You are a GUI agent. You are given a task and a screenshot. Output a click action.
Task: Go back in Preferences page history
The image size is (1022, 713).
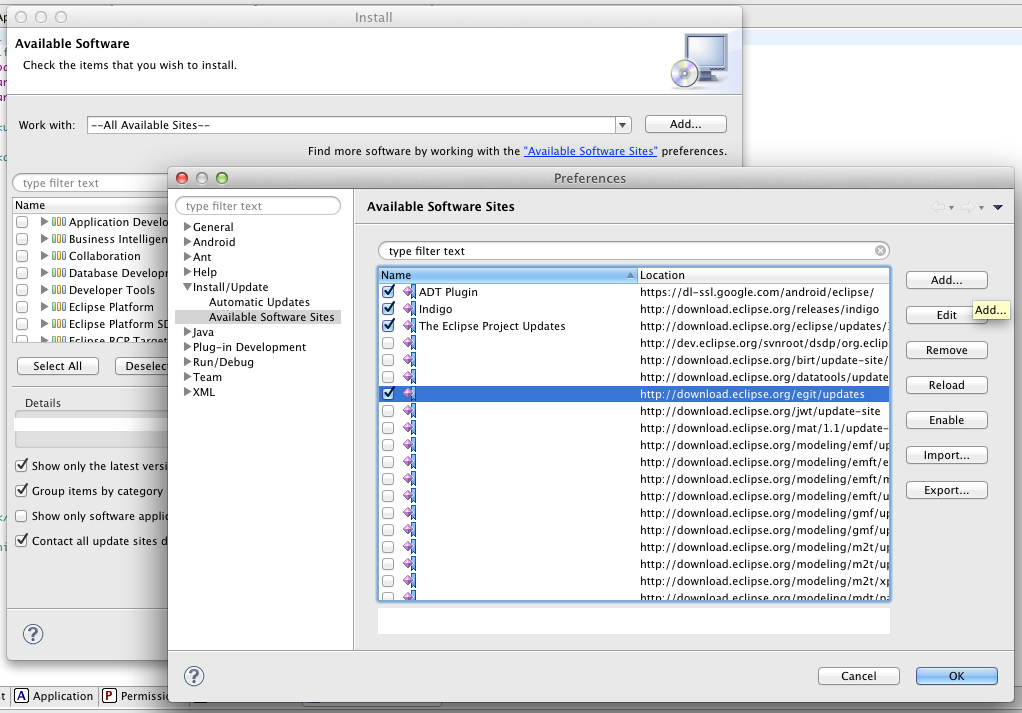[x=939, y=207]
